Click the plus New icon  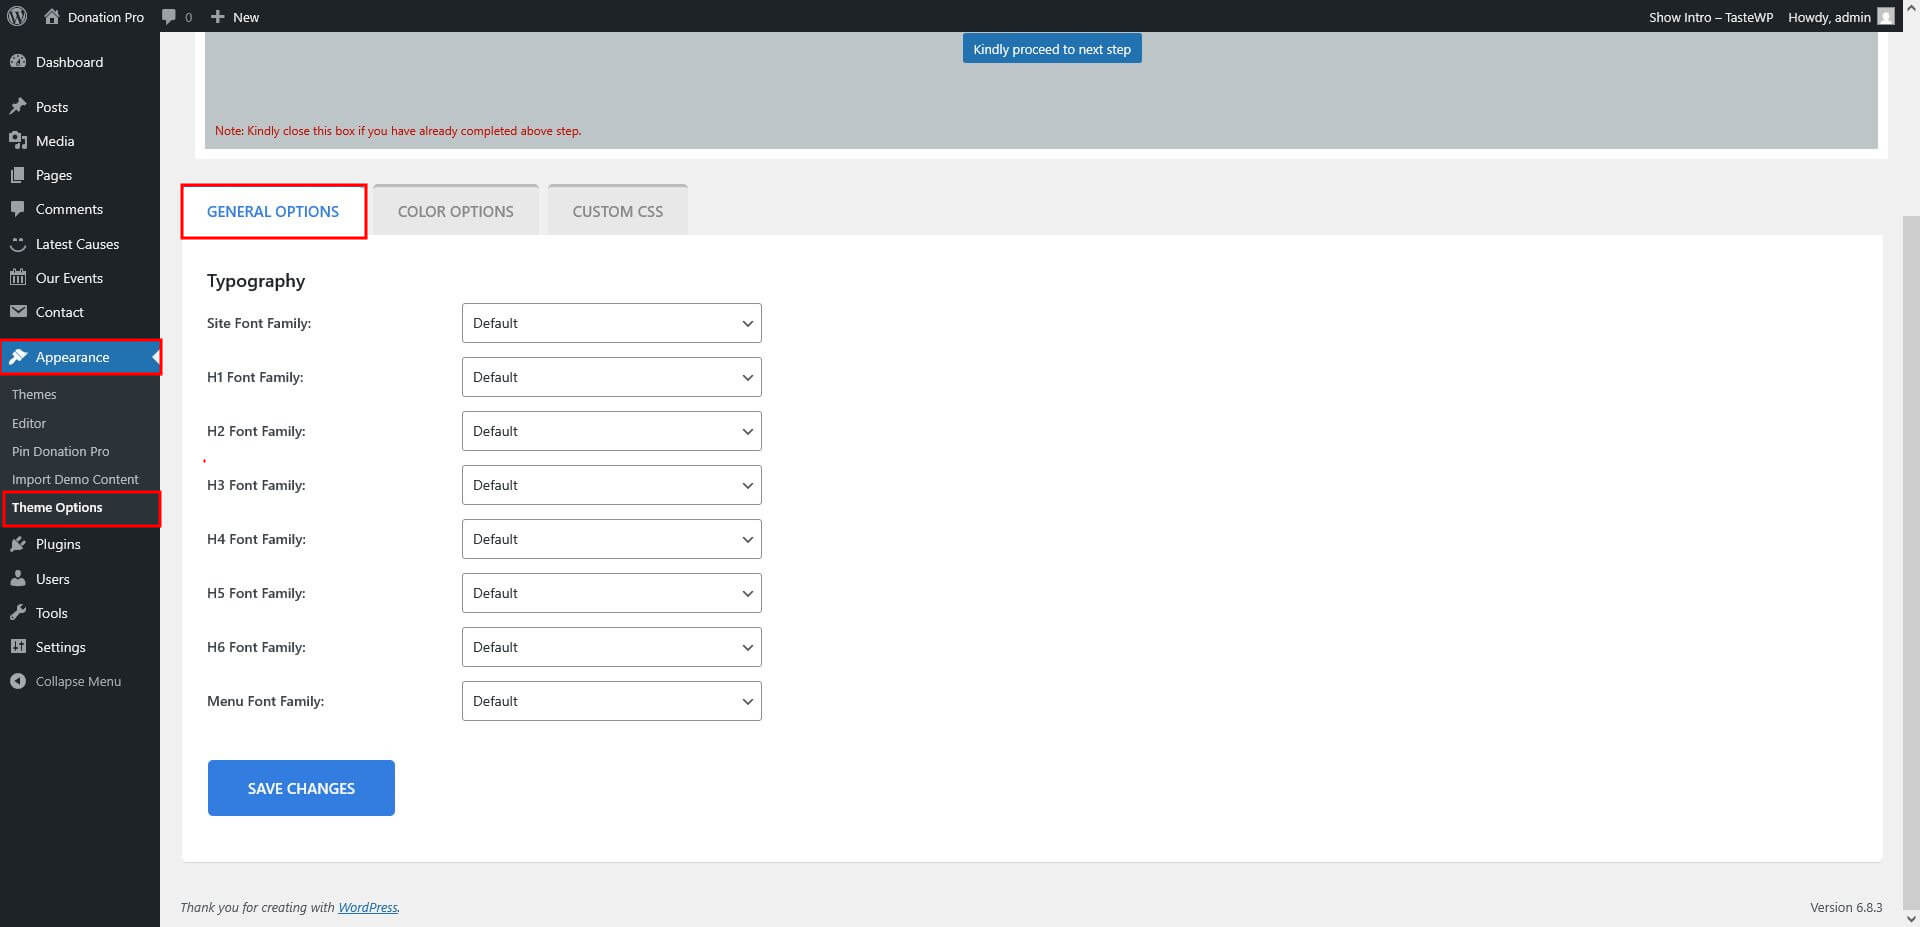coord(217,17)
